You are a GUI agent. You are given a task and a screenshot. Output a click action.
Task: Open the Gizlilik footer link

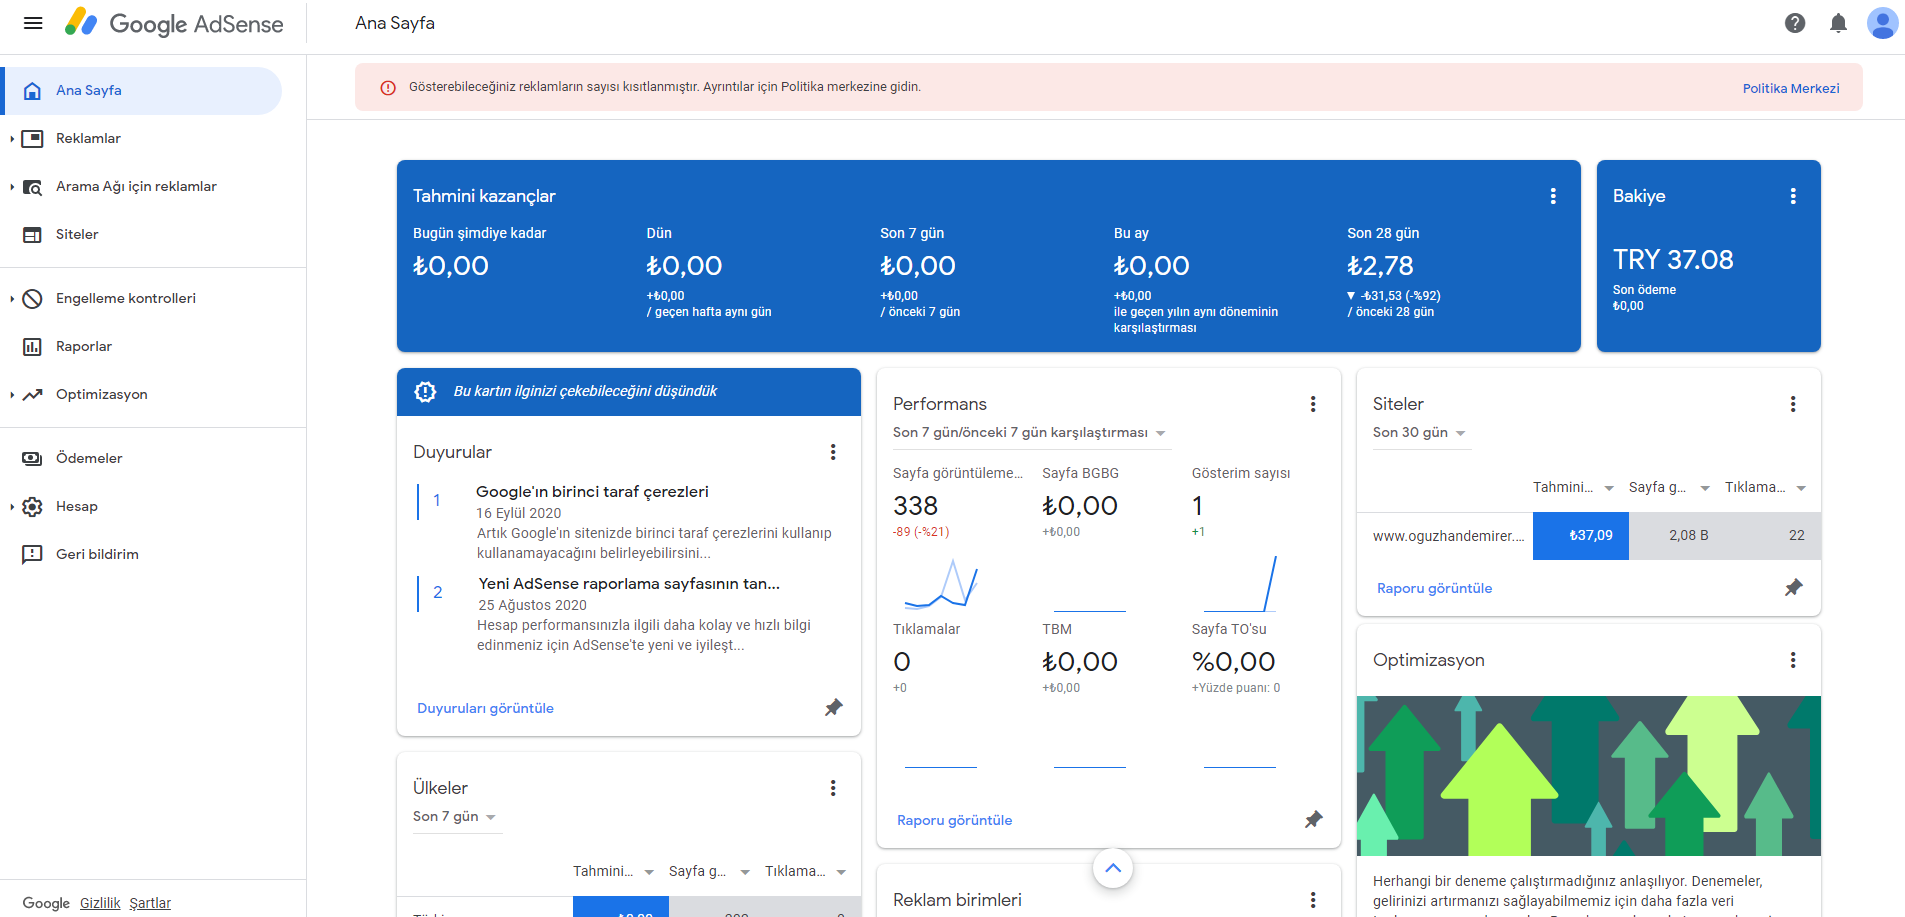pyautogui.click(x=100, y=903)
